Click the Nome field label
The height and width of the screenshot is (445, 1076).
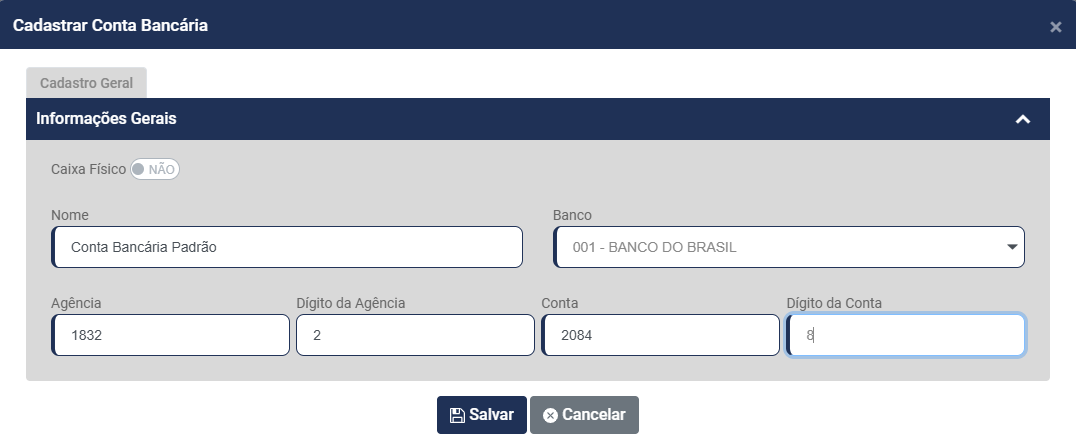pyautogui.click(x=70, y=215)
